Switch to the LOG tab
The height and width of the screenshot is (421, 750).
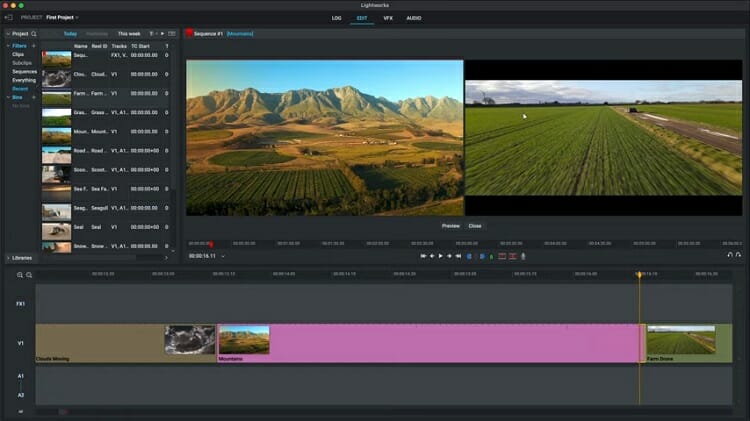pyautogui.click(x=336, y=18)
